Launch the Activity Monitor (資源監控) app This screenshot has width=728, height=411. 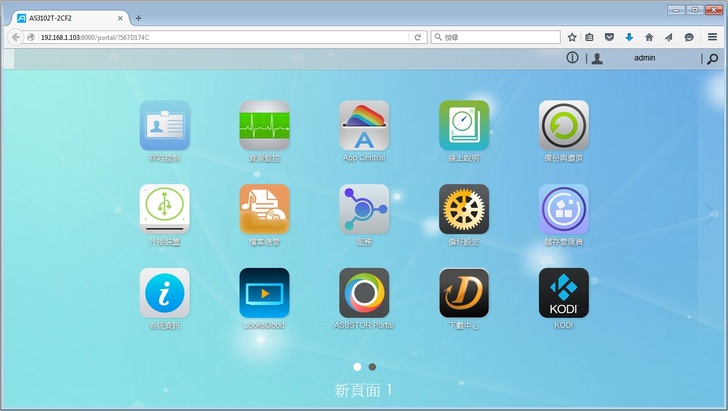click(x=264, y=126)
